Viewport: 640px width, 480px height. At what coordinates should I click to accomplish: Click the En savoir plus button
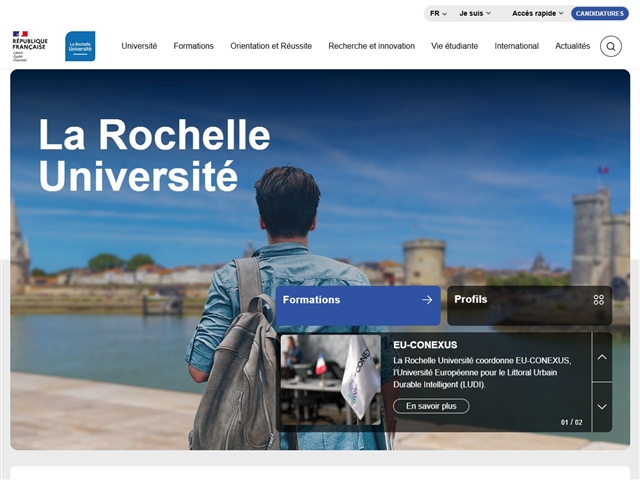tap(431, 406)
